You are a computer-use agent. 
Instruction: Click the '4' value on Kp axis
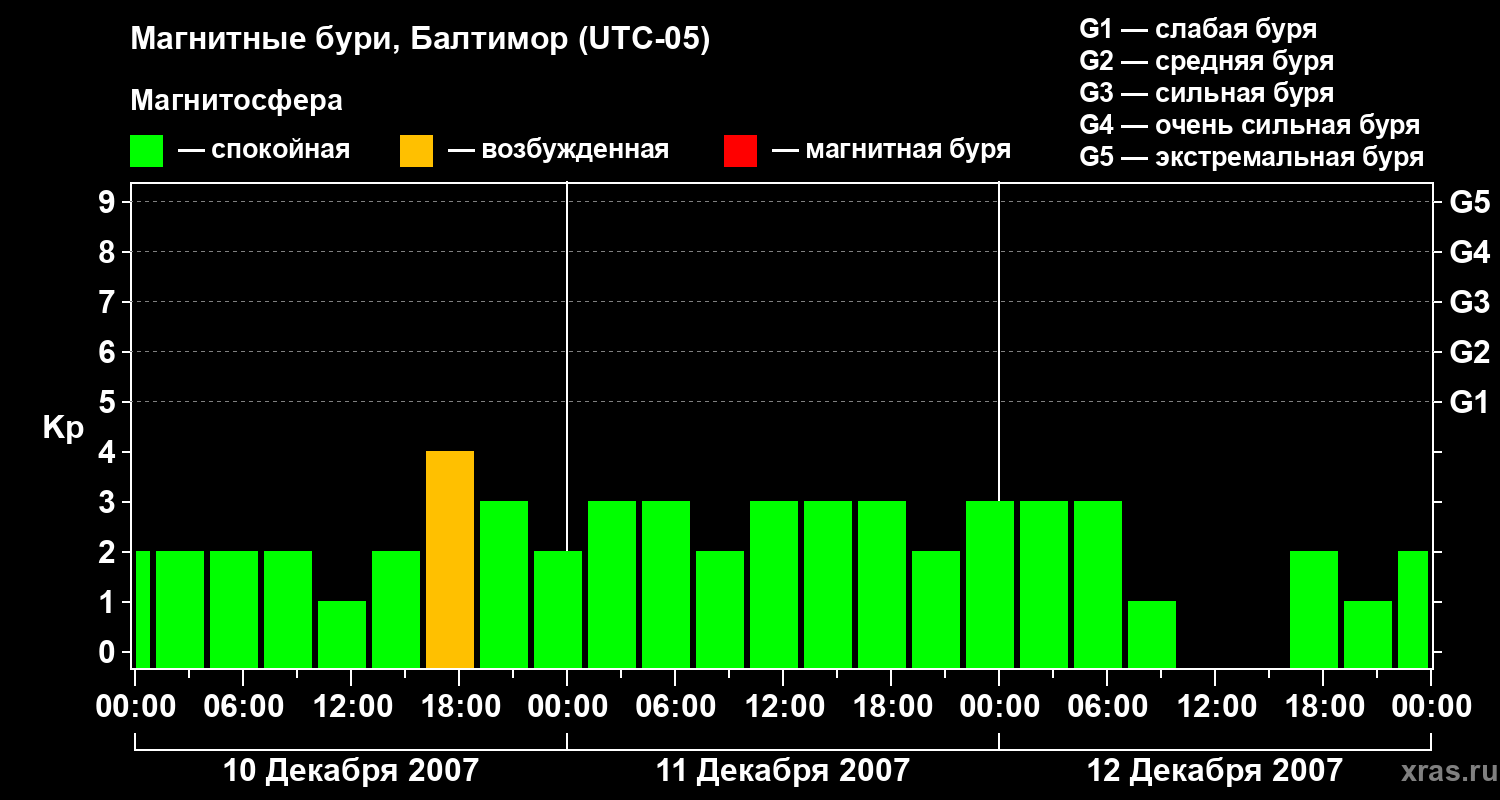(x=109, y=452)
